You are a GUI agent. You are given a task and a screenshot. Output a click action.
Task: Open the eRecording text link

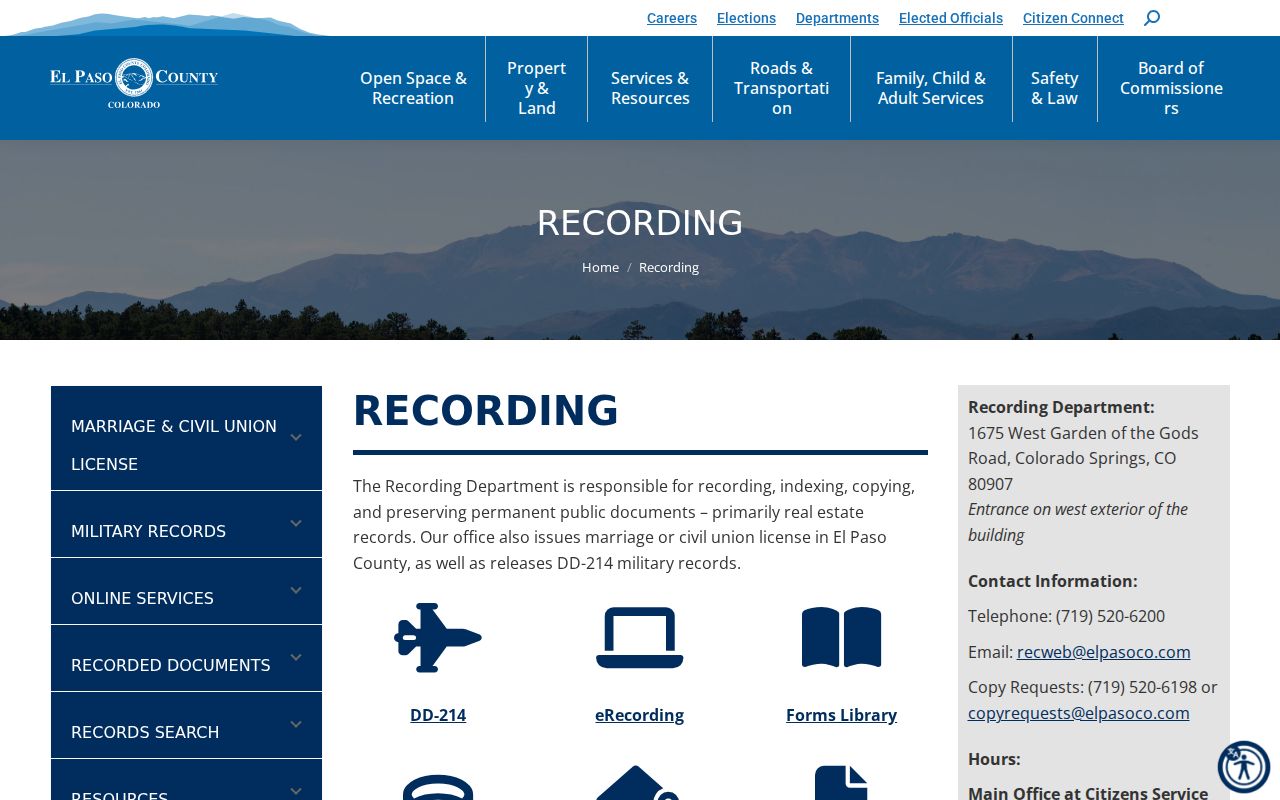(x=639, y=715)
